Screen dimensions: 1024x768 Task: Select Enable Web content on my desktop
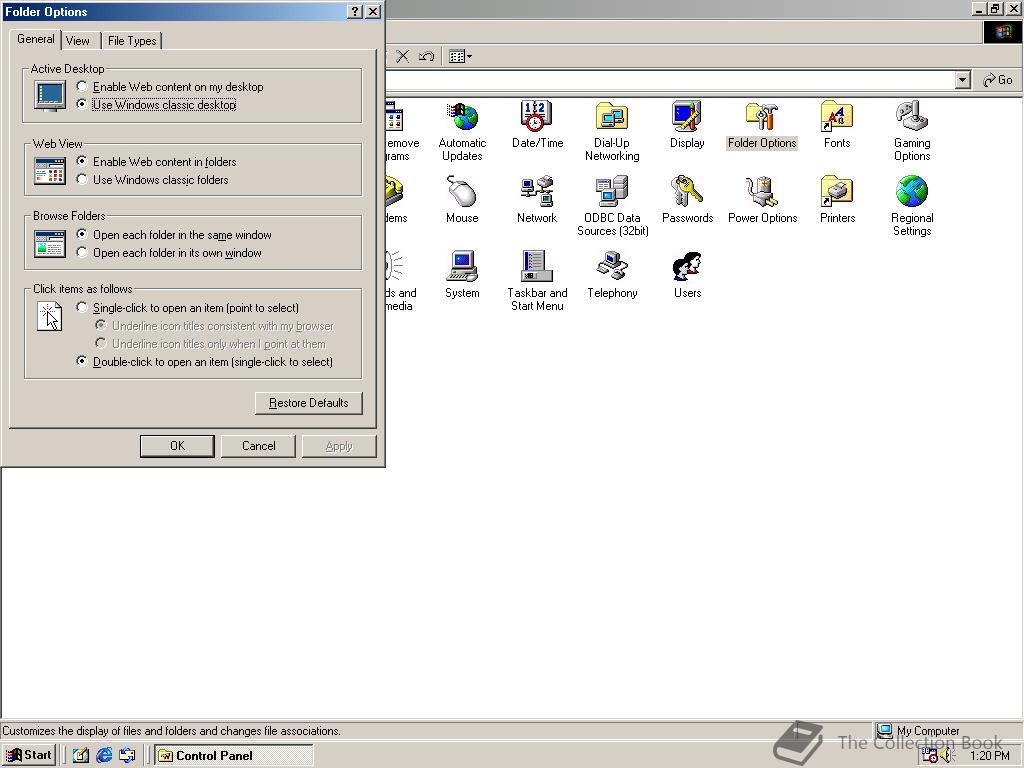click(x=170, y=86)
